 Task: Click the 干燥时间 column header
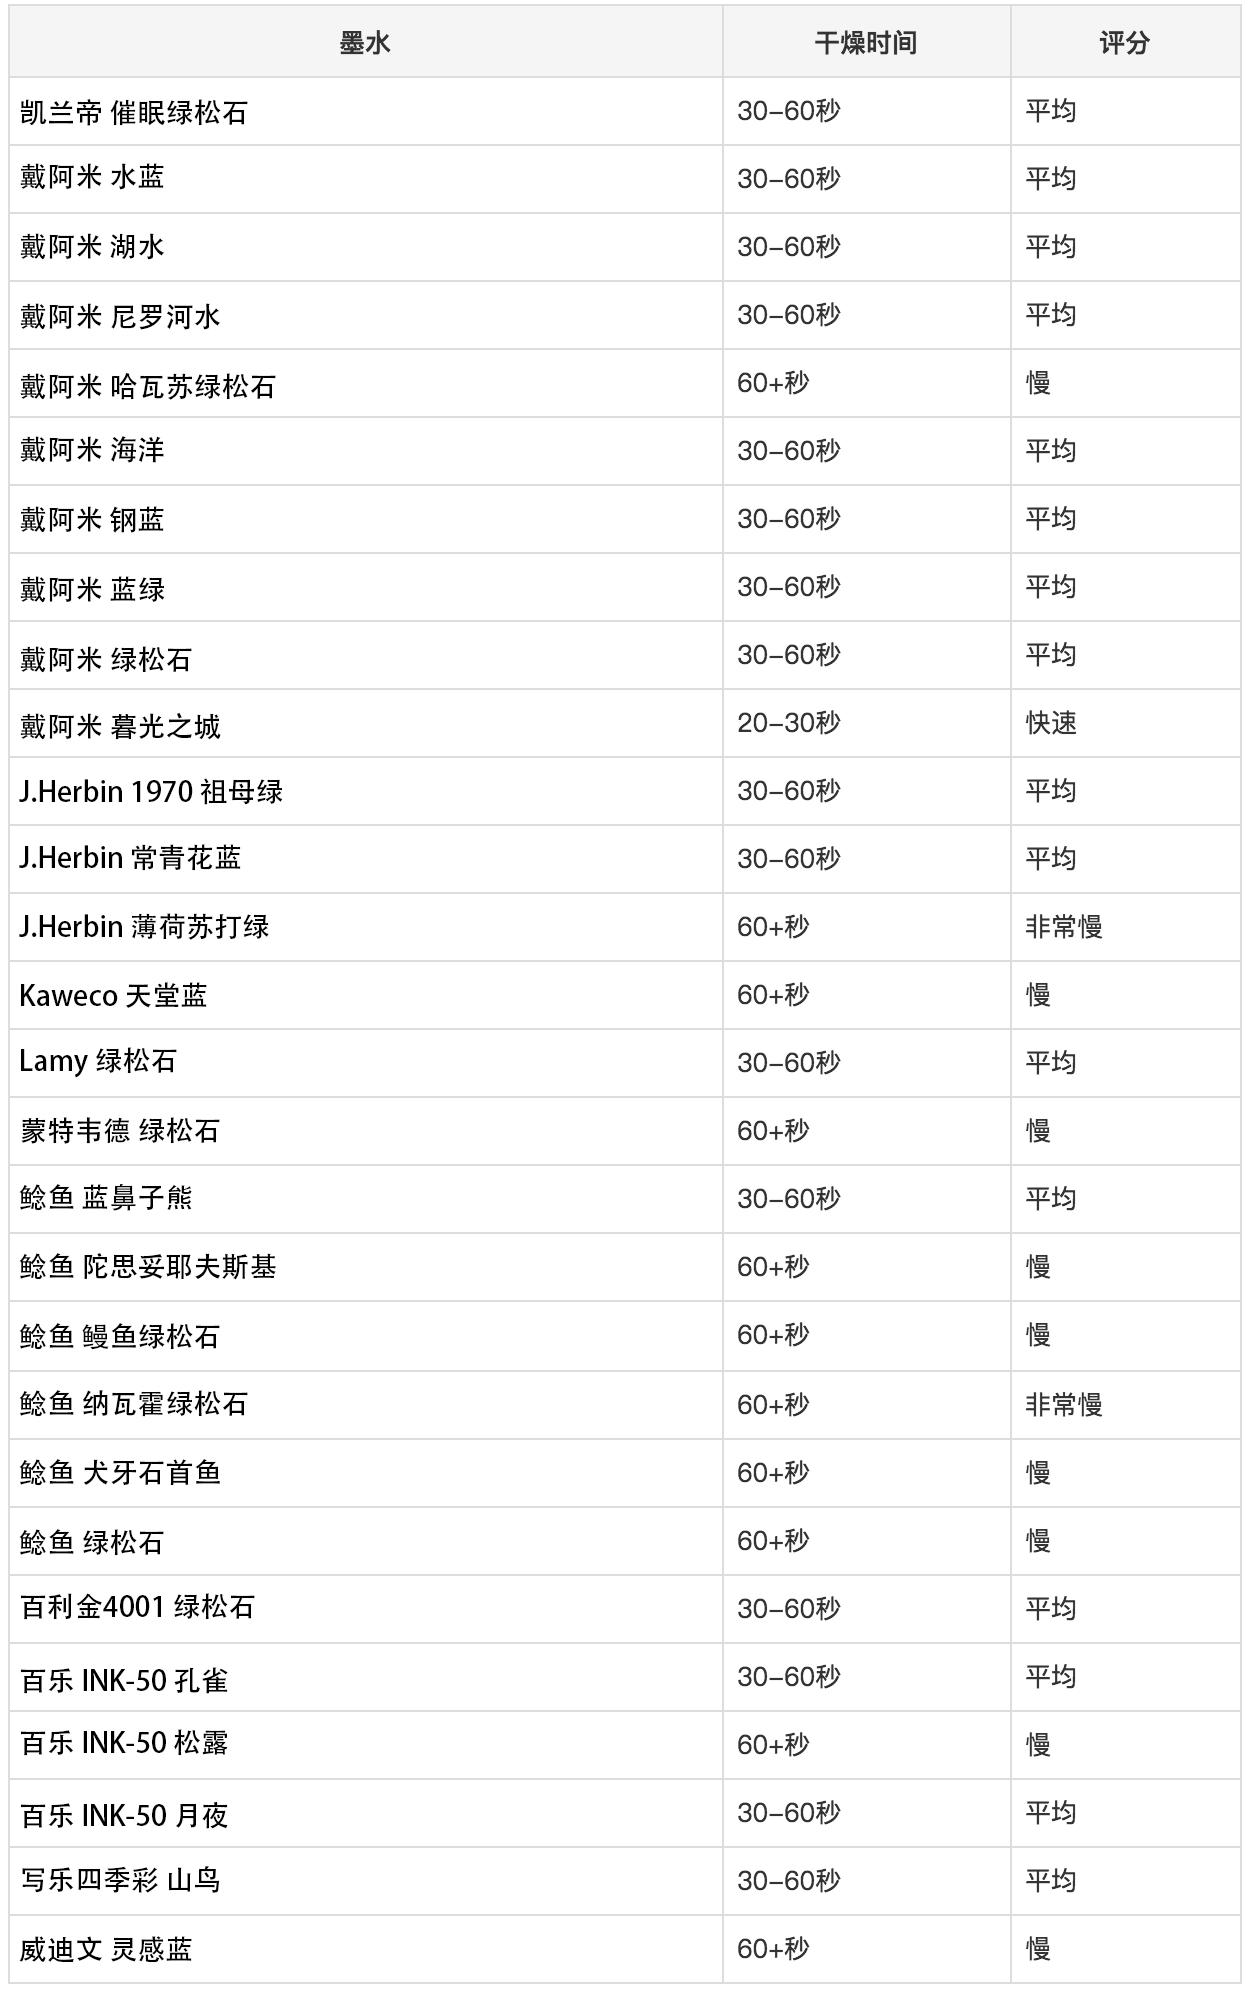pyautogui.click(x=865, y=43)
